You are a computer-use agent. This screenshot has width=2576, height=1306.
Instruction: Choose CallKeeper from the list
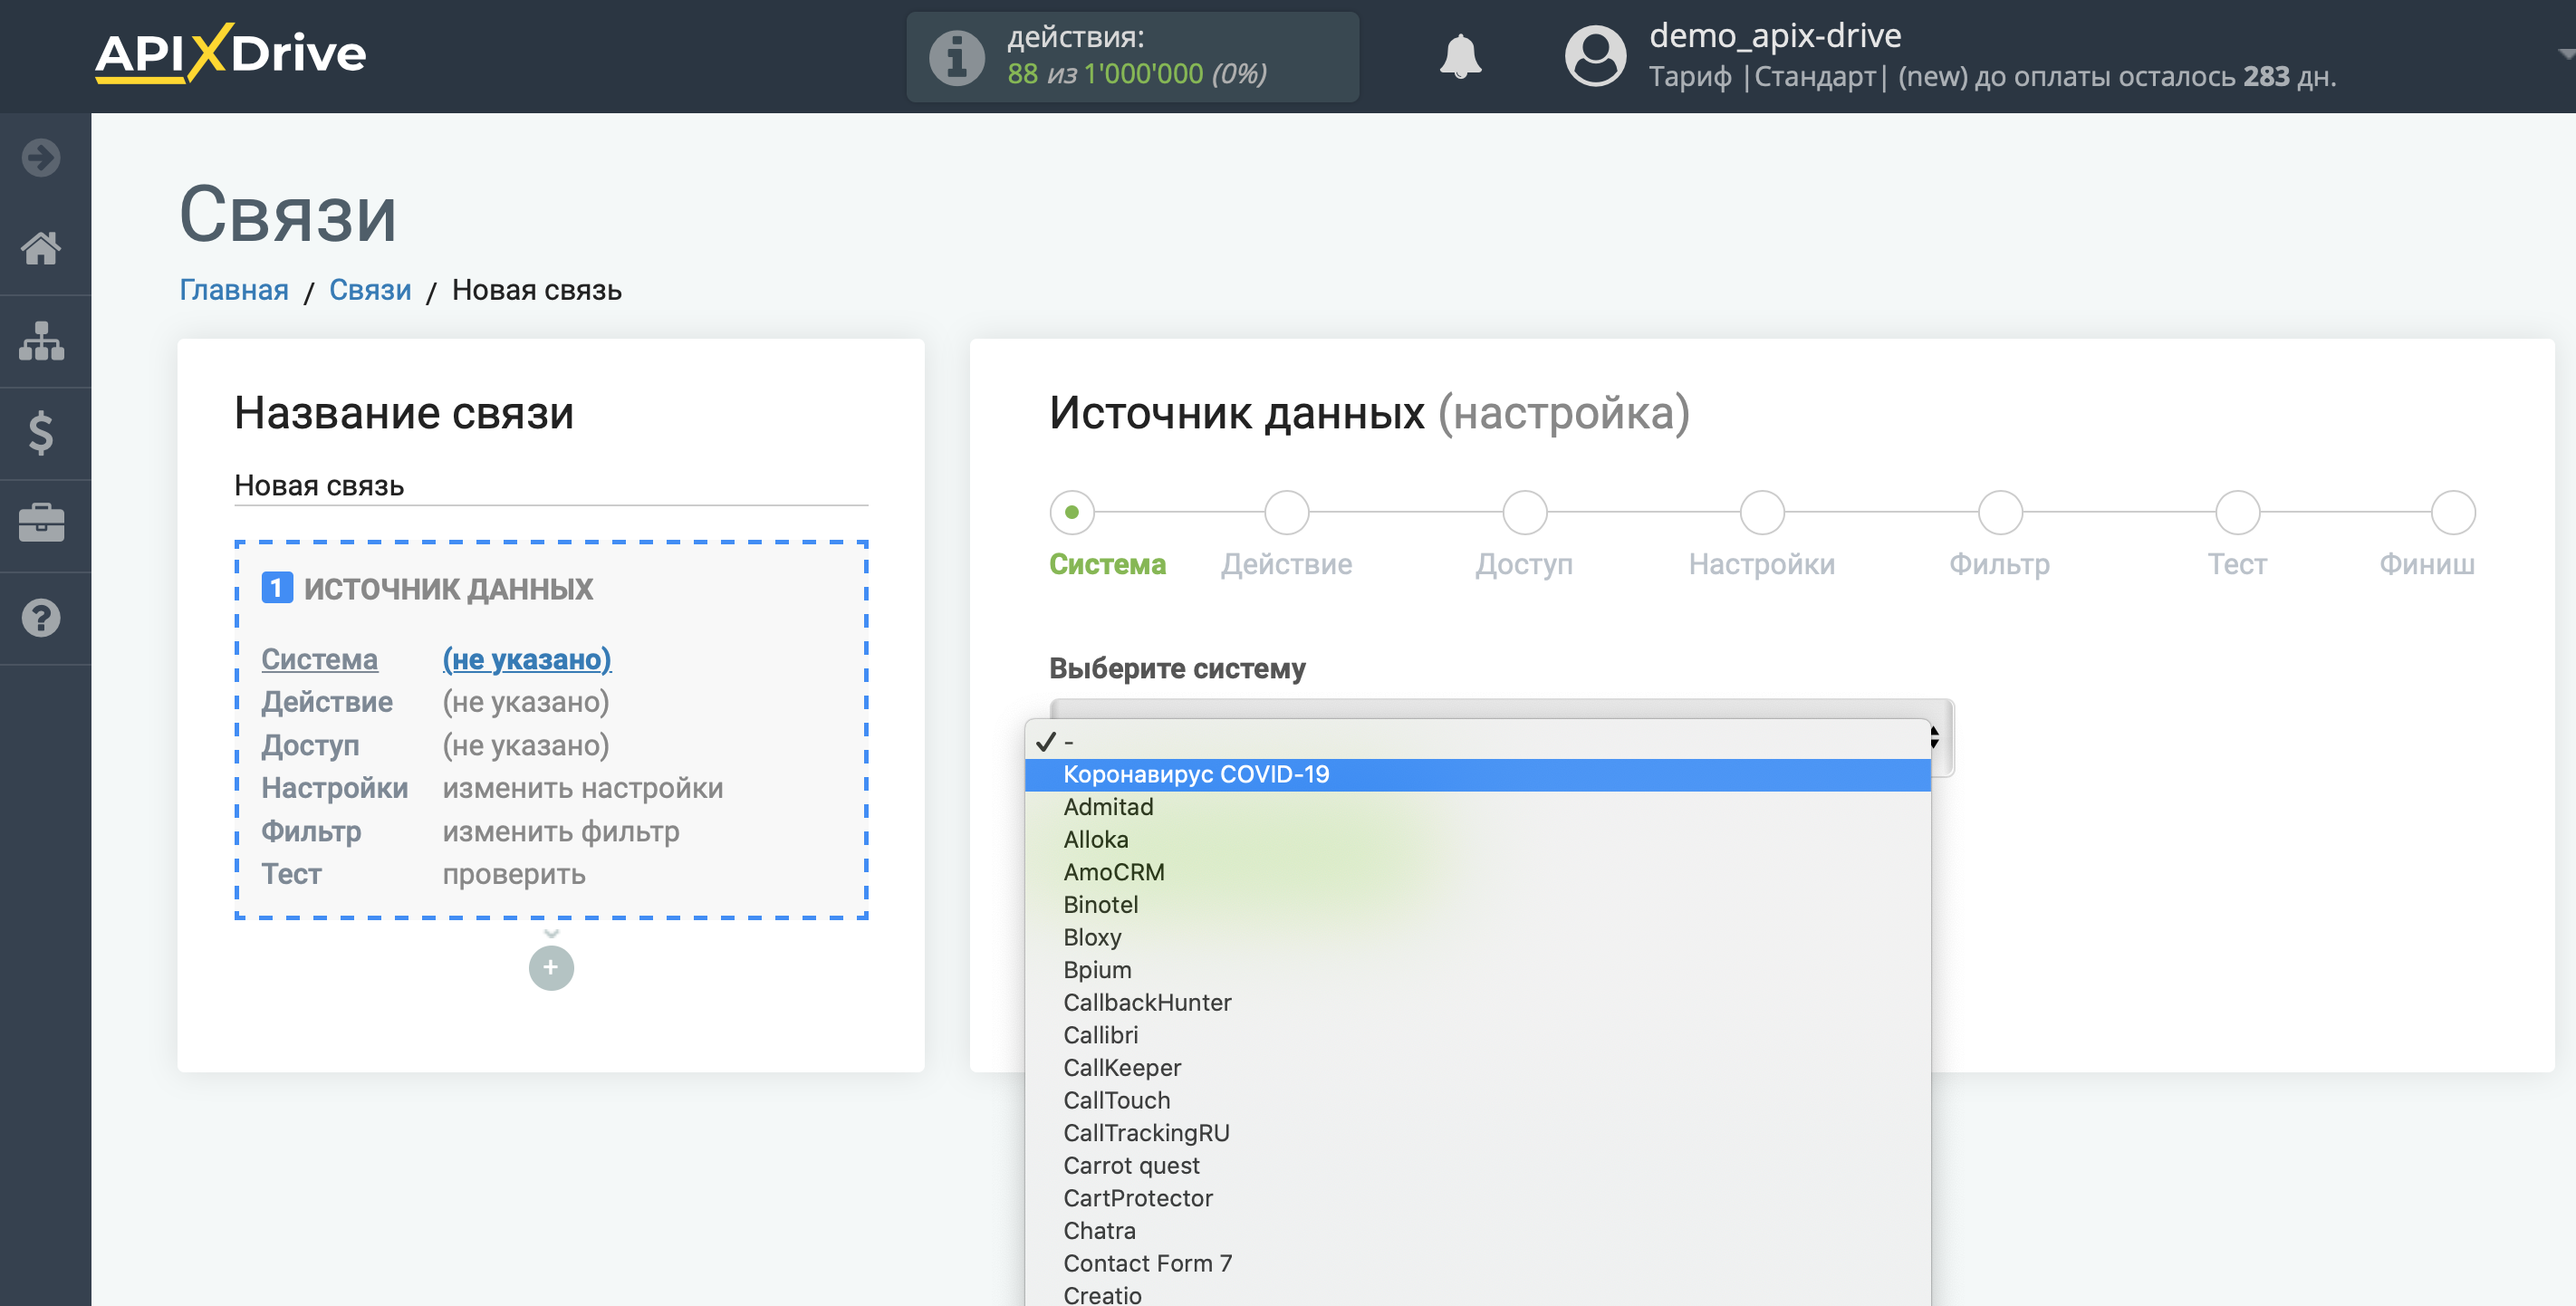point(1478,1068)
